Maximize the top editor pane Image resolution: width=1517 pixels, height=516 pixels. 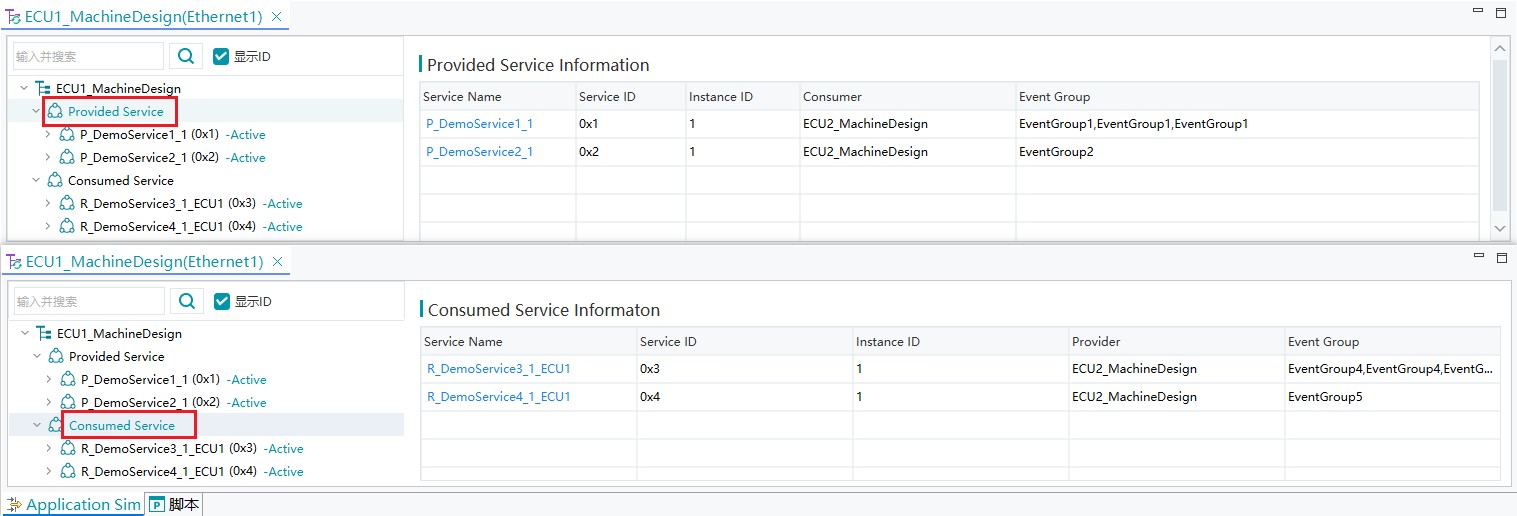(1500, 12)
